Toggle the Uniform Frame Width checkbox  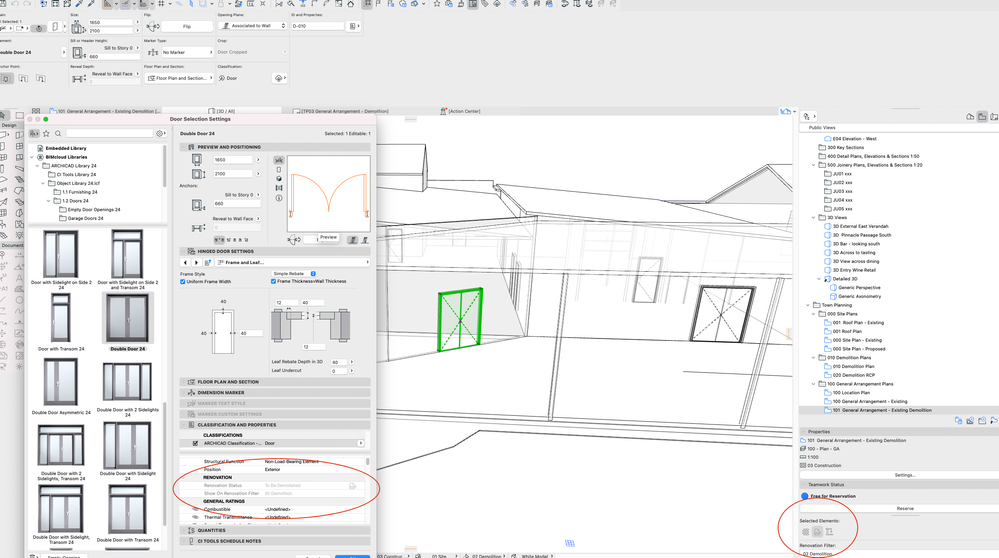coord(183,282)
